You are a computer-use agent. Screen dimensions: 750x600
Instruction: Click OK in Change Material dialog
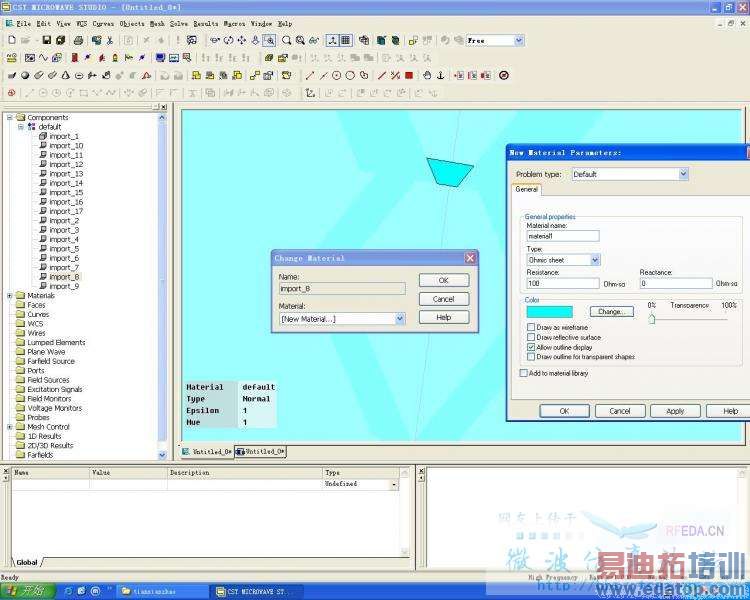(x=443, y=280)
